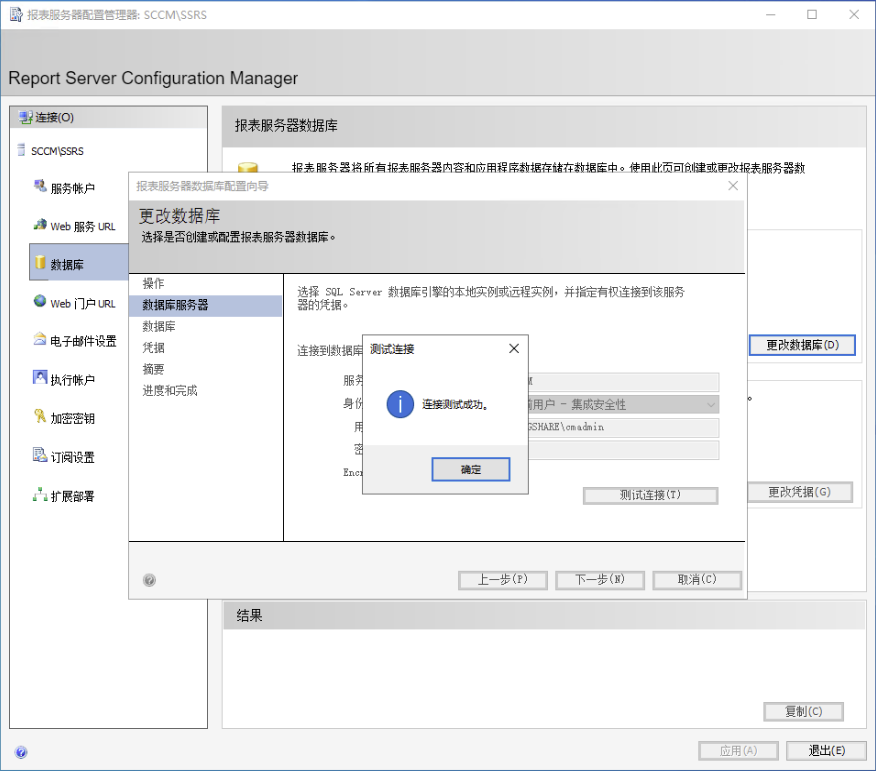The image size is (876, 771).
Task: Click the 更改凭据(G) button
Action: pos(799,492)
